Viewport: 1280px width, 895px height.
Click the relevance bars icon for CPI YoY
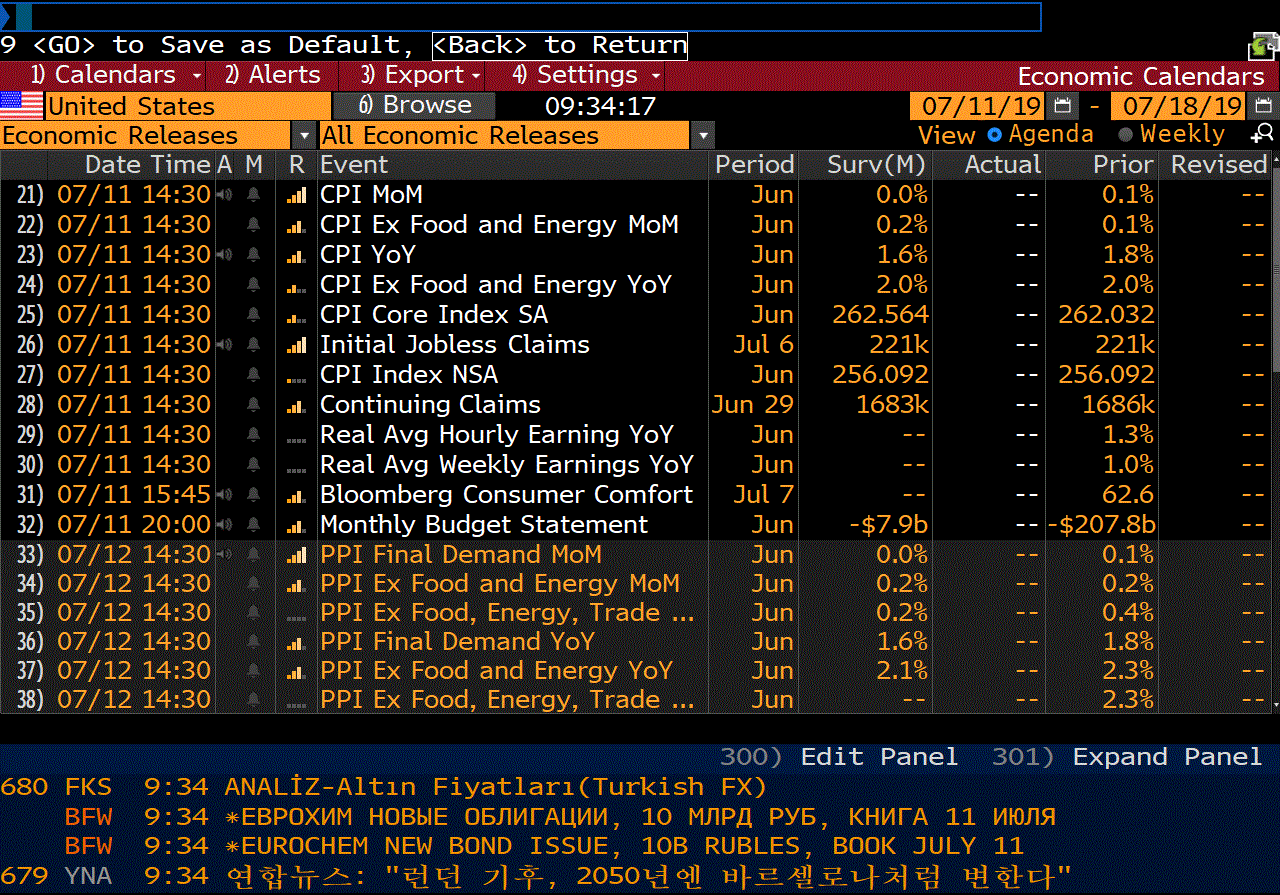pyautogui.click(x=296, y=255)
